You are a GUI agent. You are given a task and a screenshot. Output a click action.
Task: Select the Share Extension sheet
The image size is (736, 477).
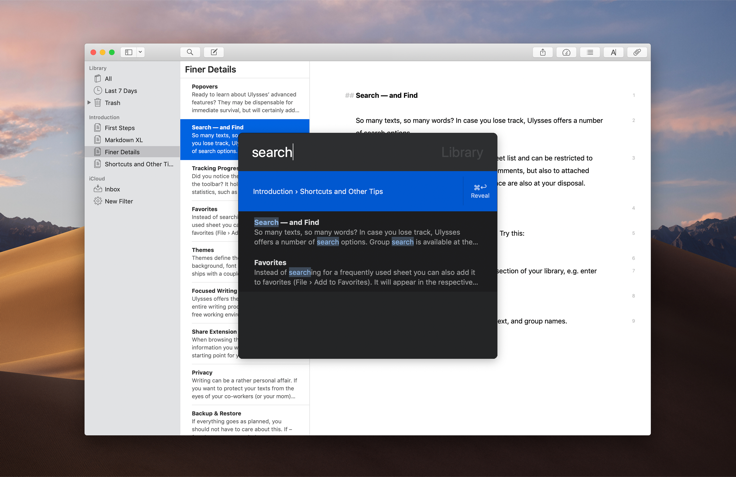(210, 344)
